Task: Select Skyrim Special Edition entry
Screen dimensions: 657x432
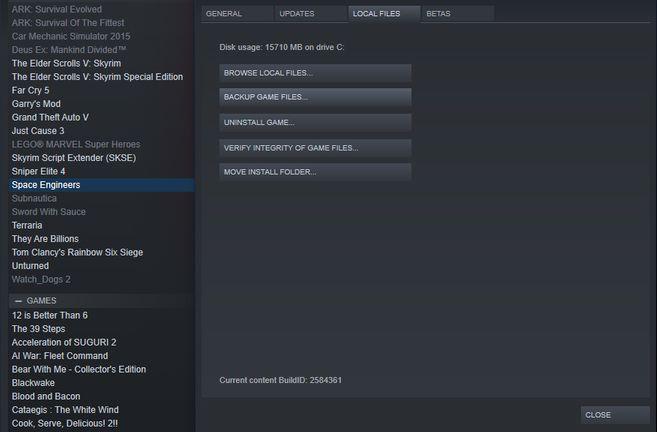Action: click(97, 77)
